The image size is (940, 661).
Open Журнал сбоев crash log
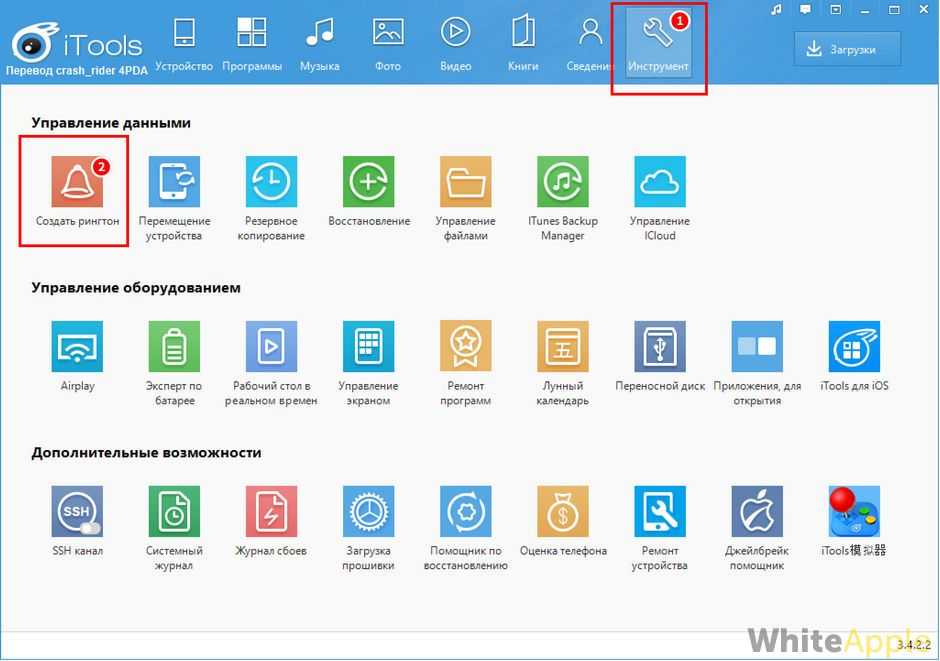pos(271,512)
